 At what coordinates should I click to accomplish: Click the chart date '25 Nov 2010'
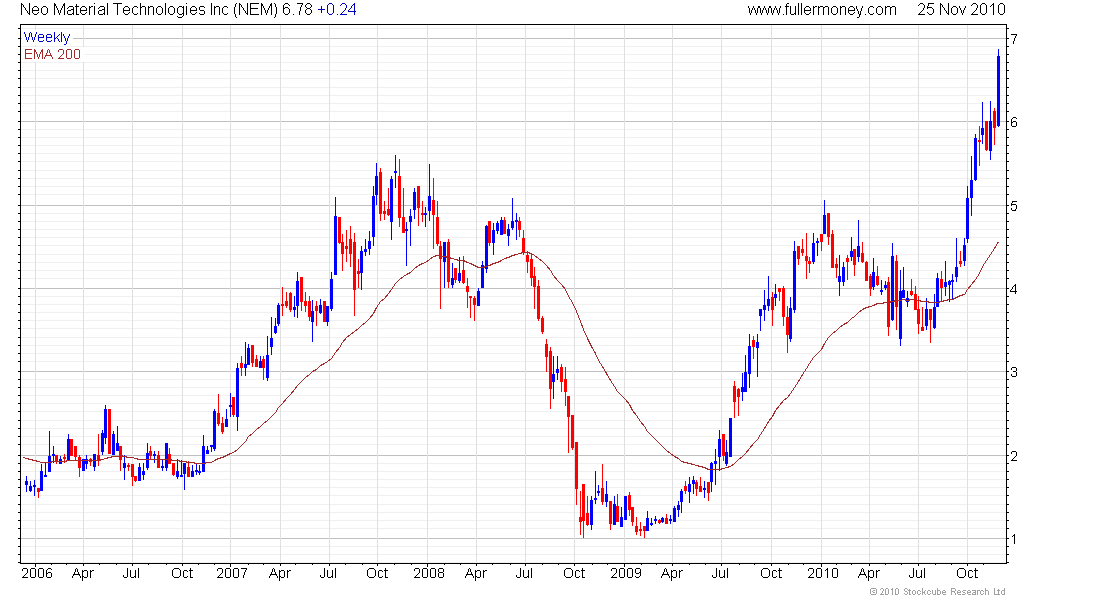[961, 10]
